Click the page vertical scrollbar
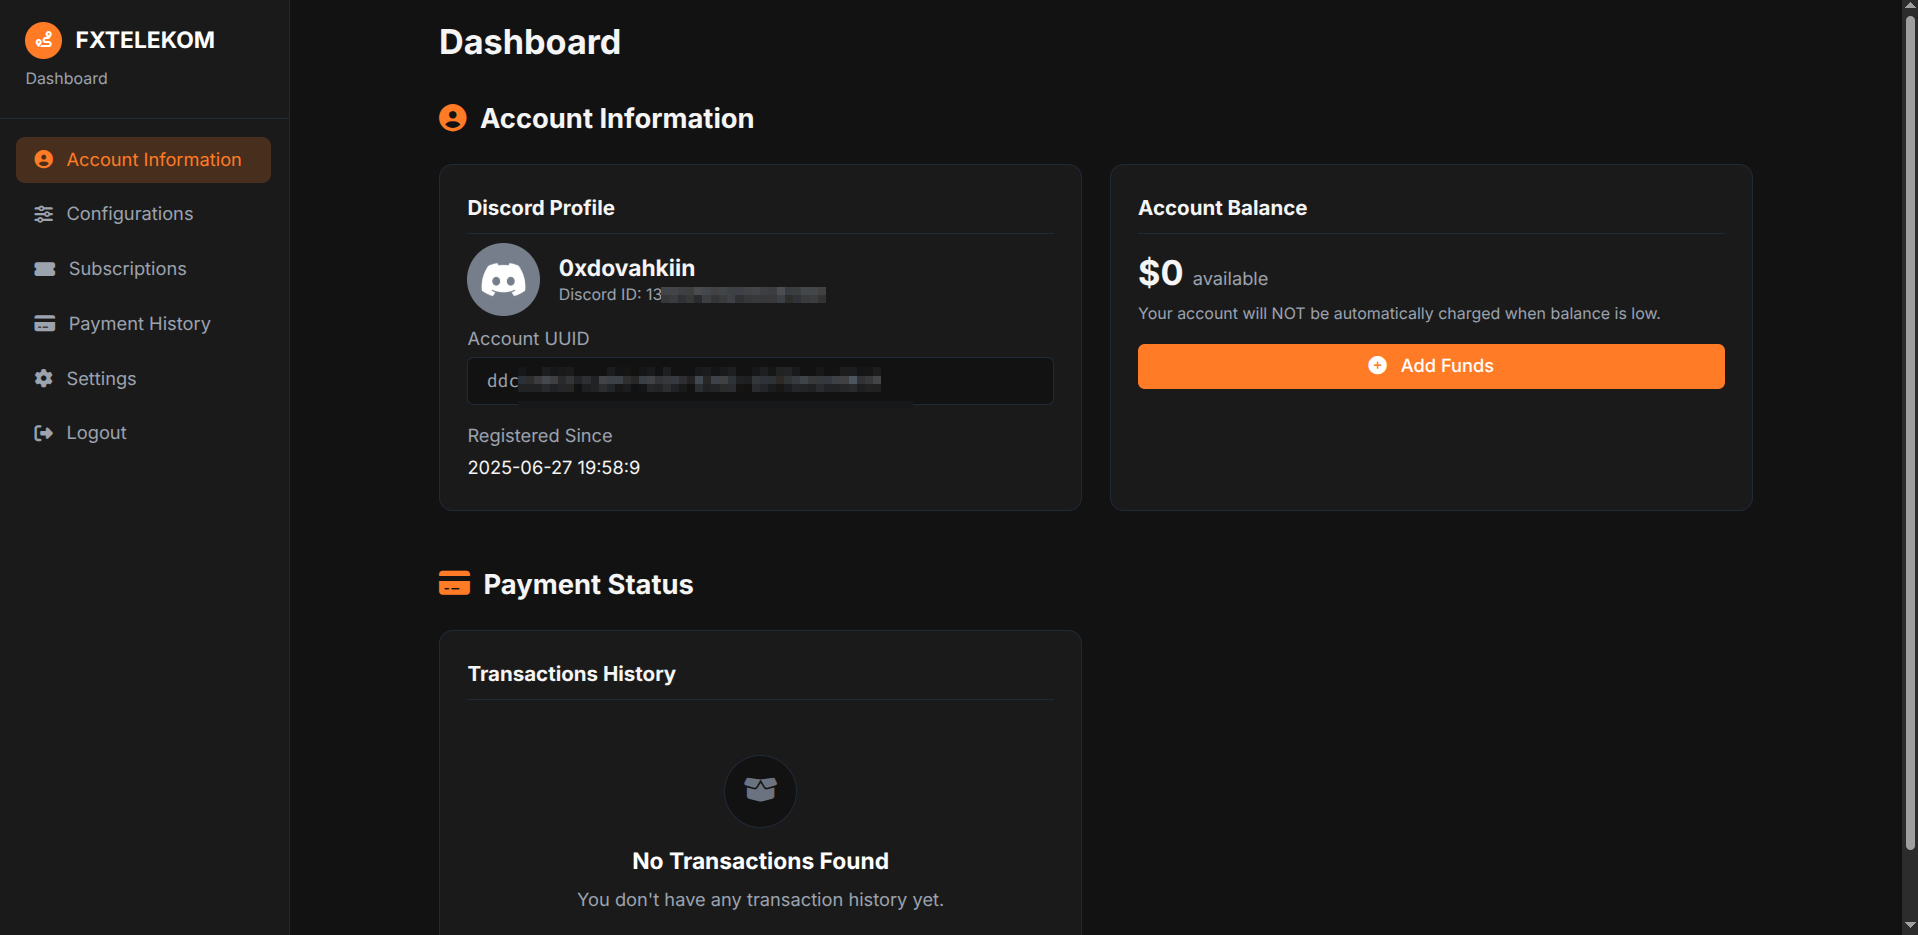Viewport: 1918px width, 935px height. pos(1910,432)
